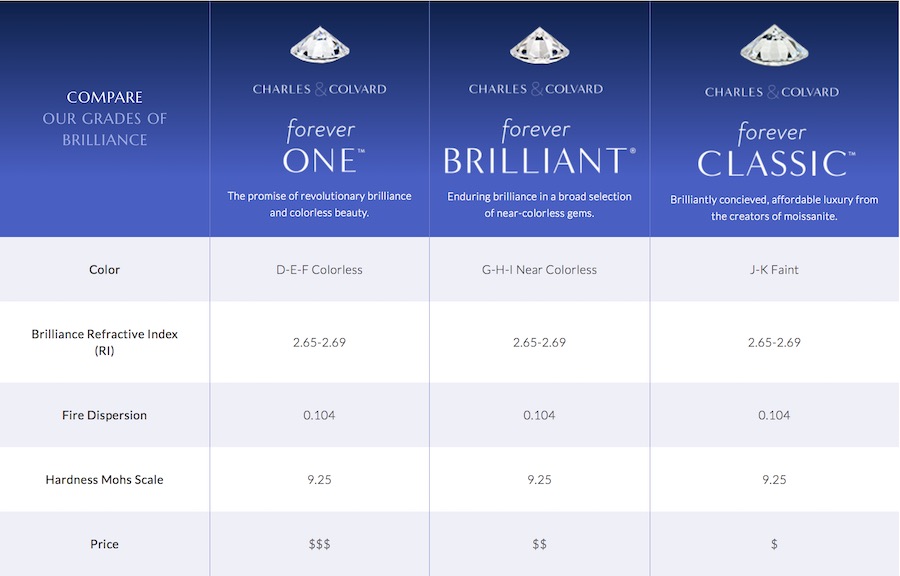Image resolution: width=900 pixels, height=576 pixels.
Task: Open the Forever ONE product title
Action: 320,148
